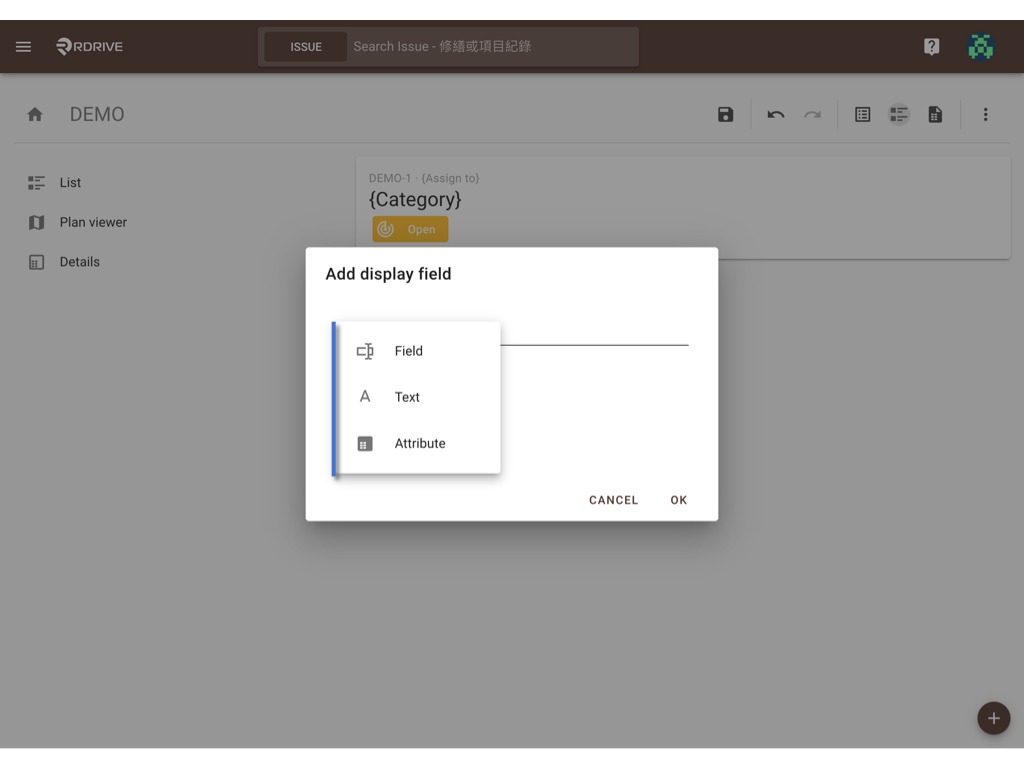Switch to table list layout icon
This screenshot has height=768, width=1024.
point(863,115)
